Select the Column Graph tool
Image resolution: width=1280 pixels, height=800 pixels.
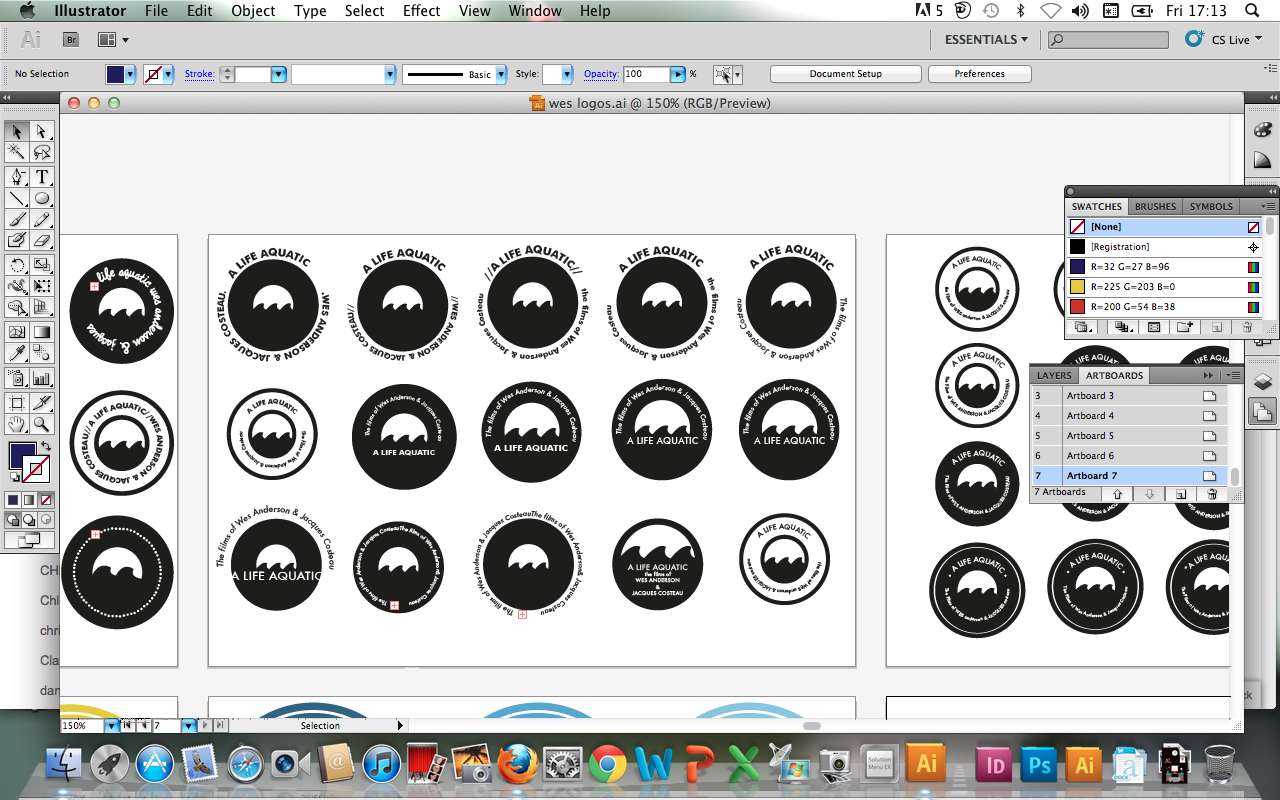[x=42, y=378]
